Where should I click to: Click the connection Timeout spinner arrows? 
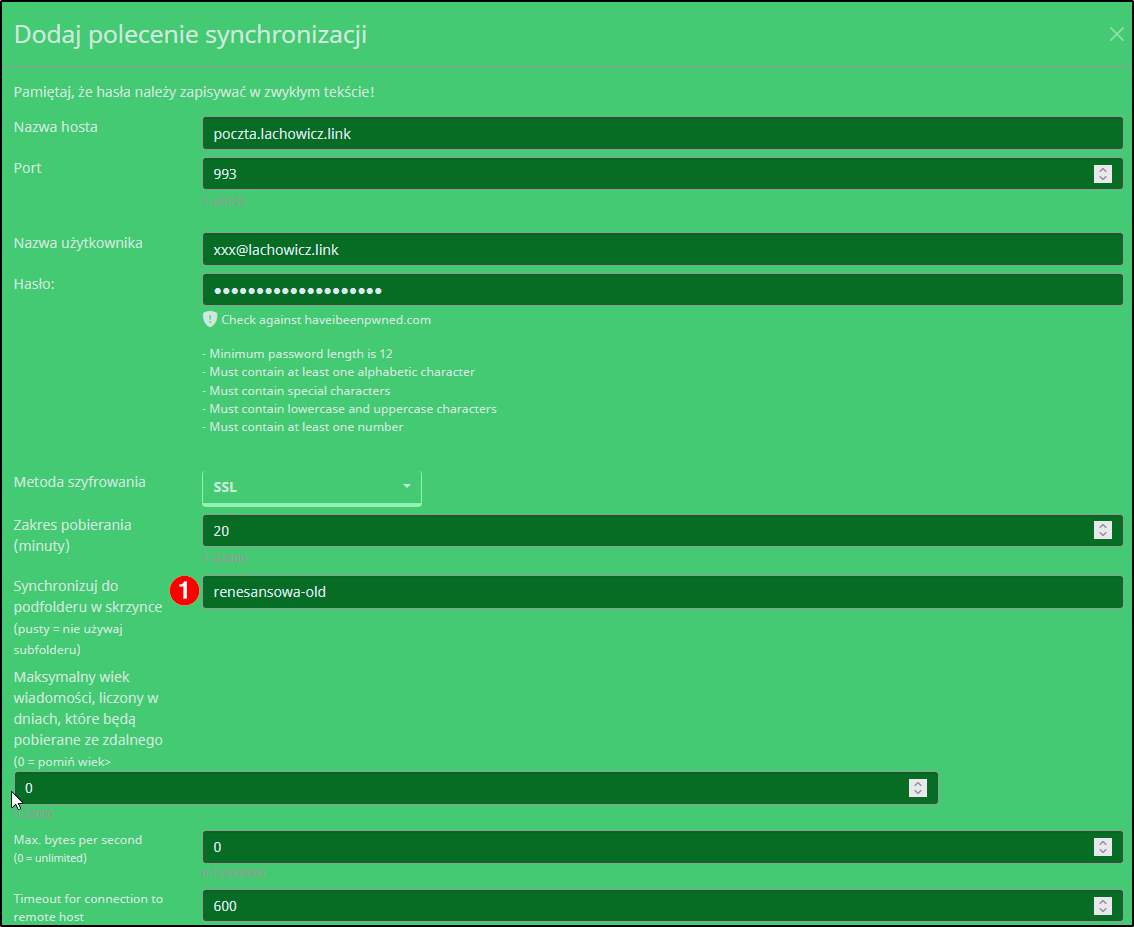[x=1103, y=906]
